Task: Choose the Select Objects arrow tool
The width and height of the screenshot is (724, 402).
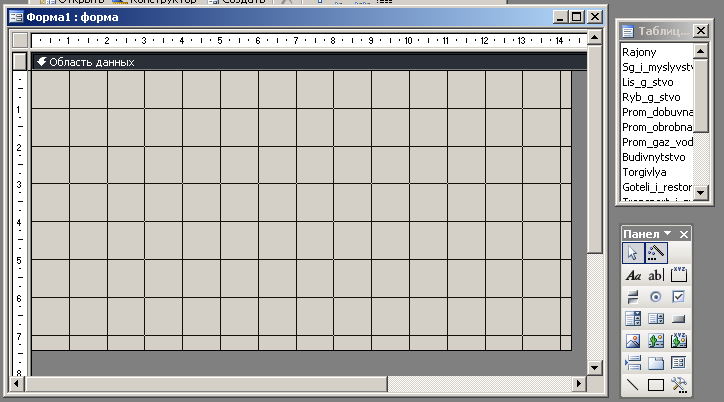Action: point(633,253)
